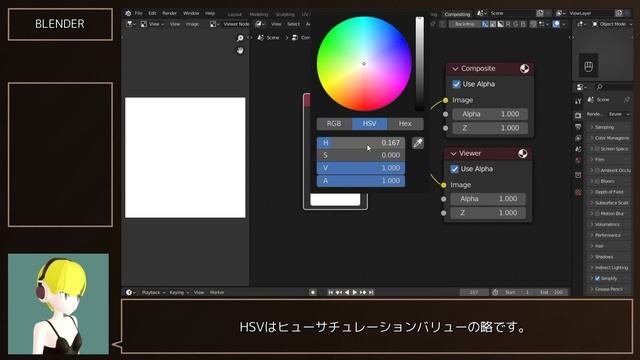Click the Composite node Alpha value field
This screenshot has height=360, width=640.
[x=490, y=114]
